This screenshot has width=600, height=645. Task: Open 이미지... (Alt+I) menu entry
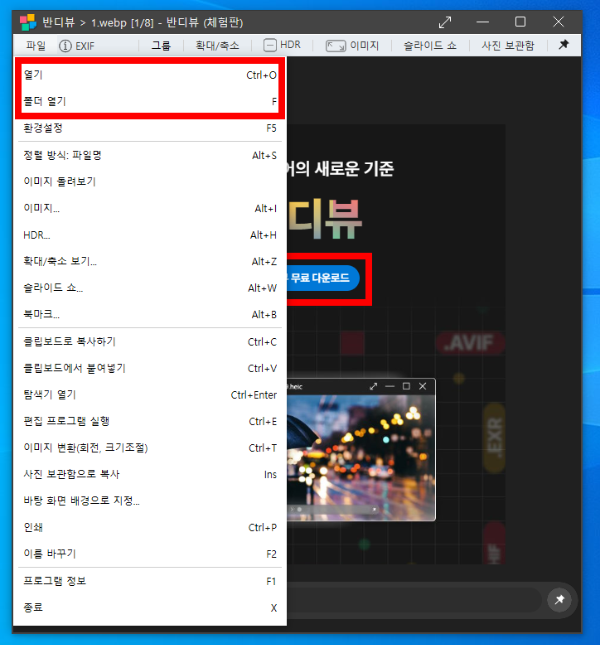point(150,208)
